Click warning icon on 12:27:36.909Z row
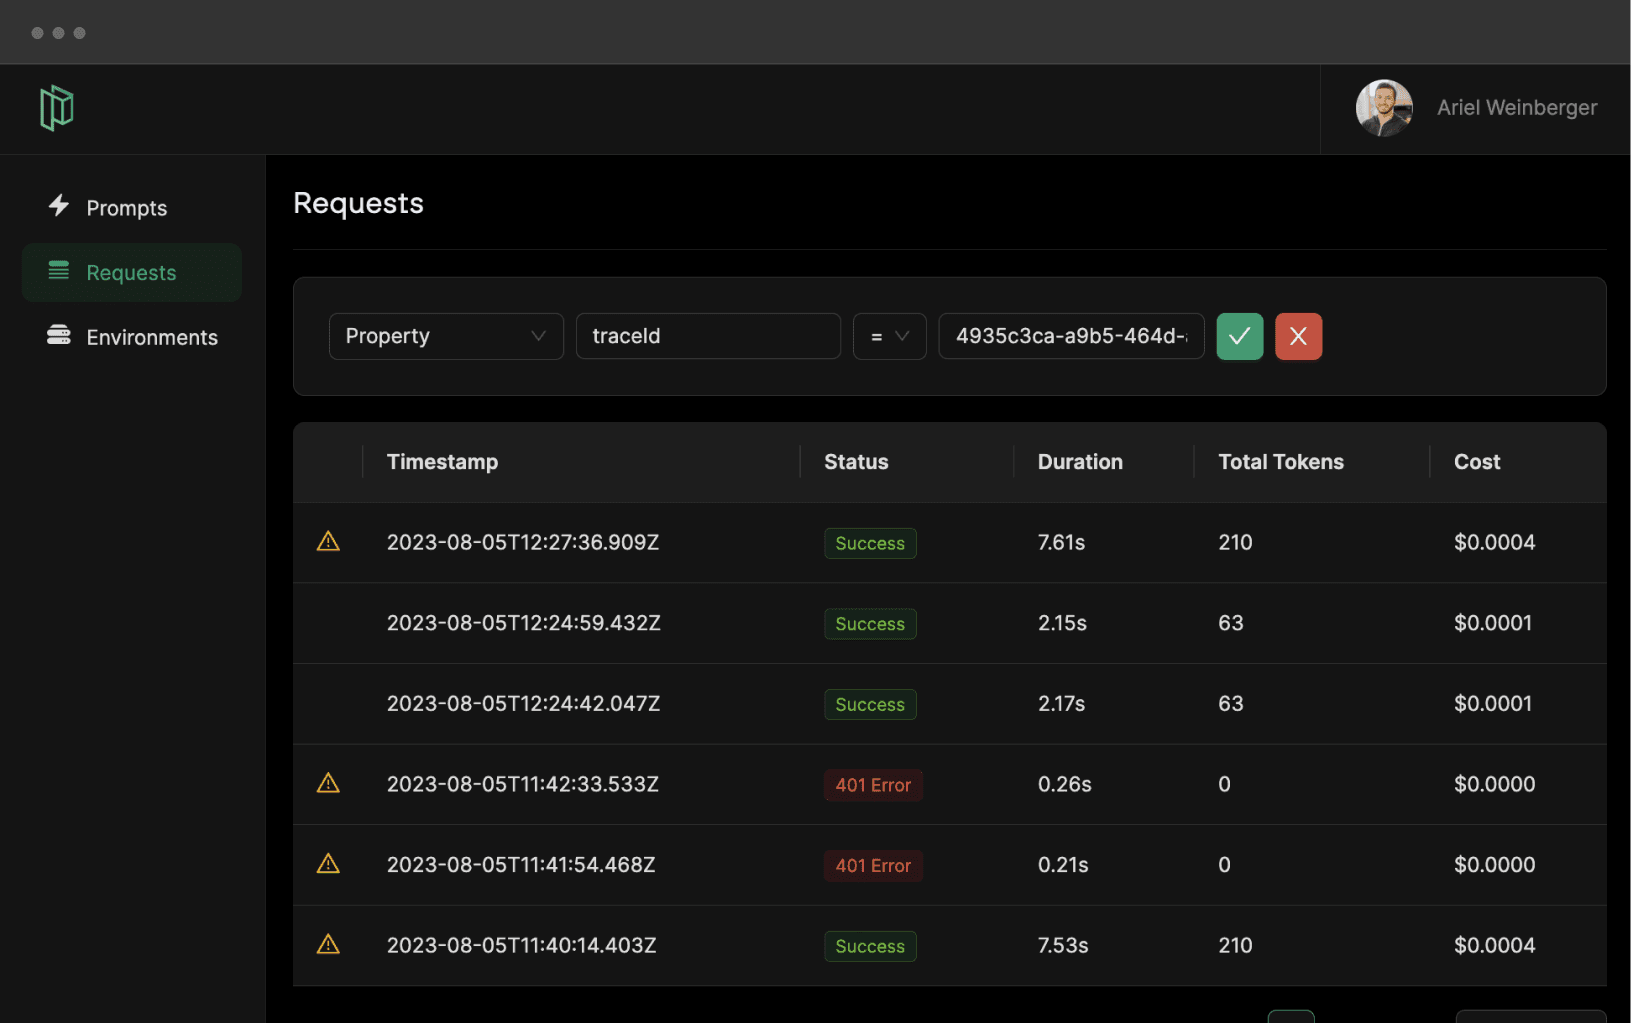1631x1023 pixels. click(x=328, y=542)
